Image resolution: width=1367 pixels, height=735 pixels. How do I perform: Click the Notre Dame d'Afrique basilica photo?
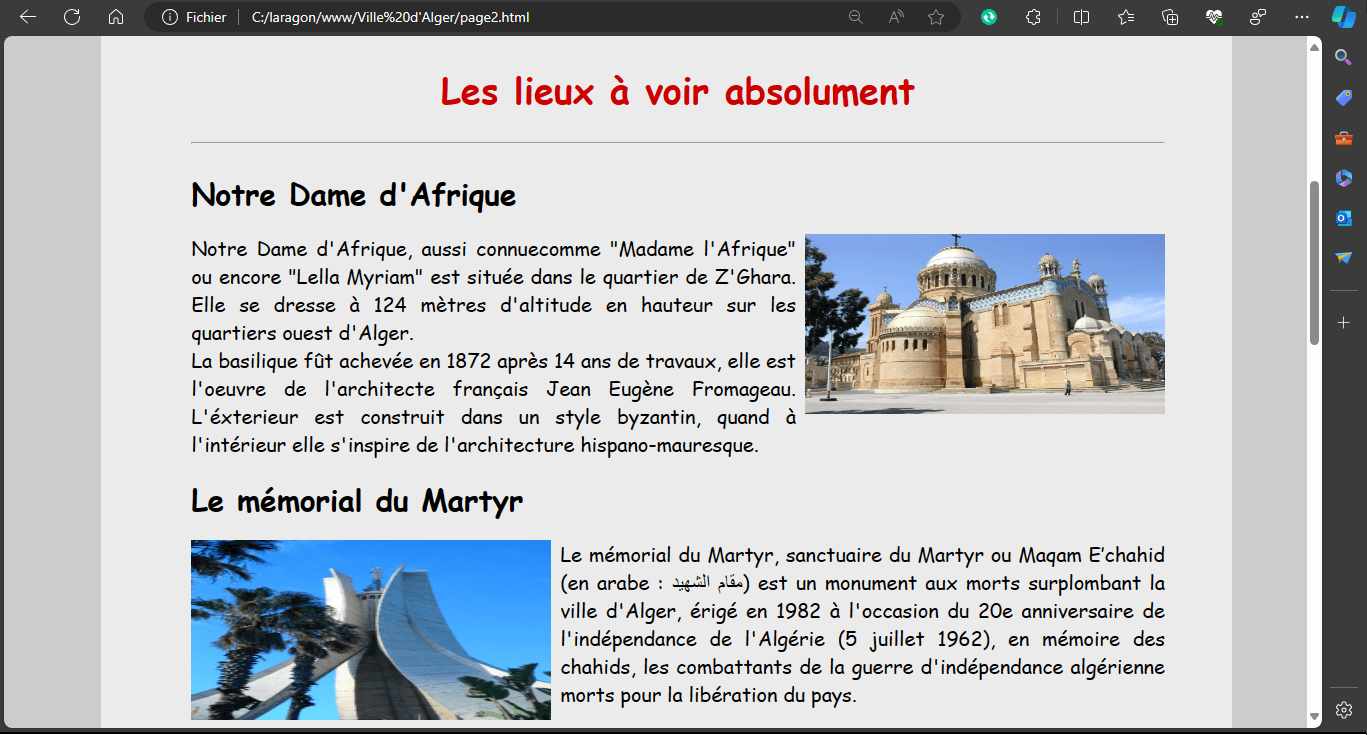(985, 324)
